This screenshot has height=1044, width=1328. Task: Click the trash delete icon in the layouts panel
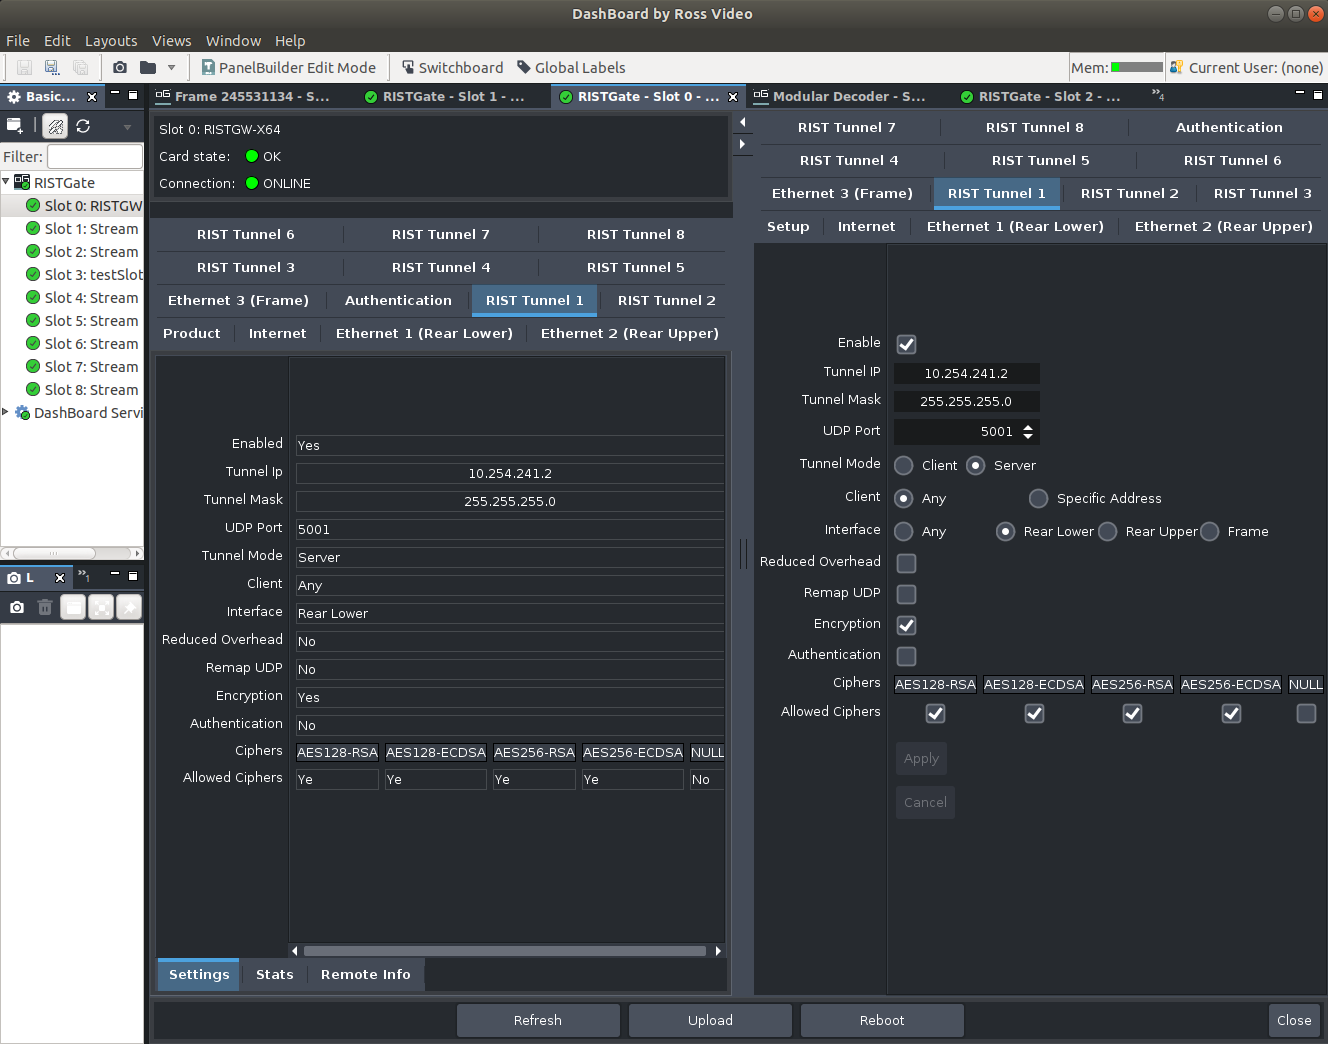[45, 607]
